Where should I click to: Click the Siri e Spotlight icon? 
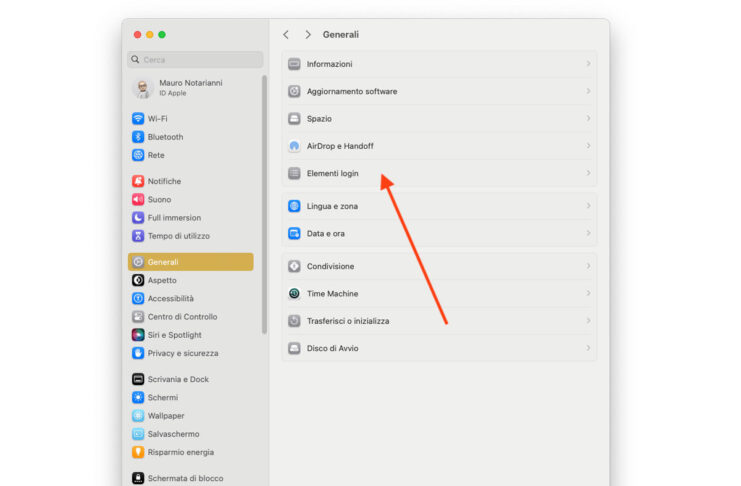[138, 335]
